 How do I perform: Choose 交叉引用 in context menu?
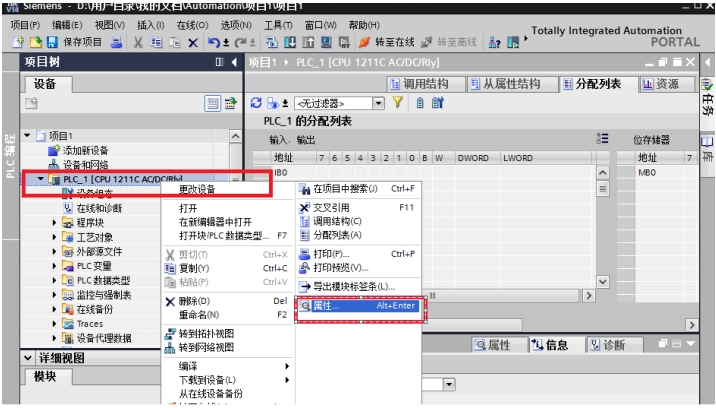pyautogui.click(x=358, y=208)
